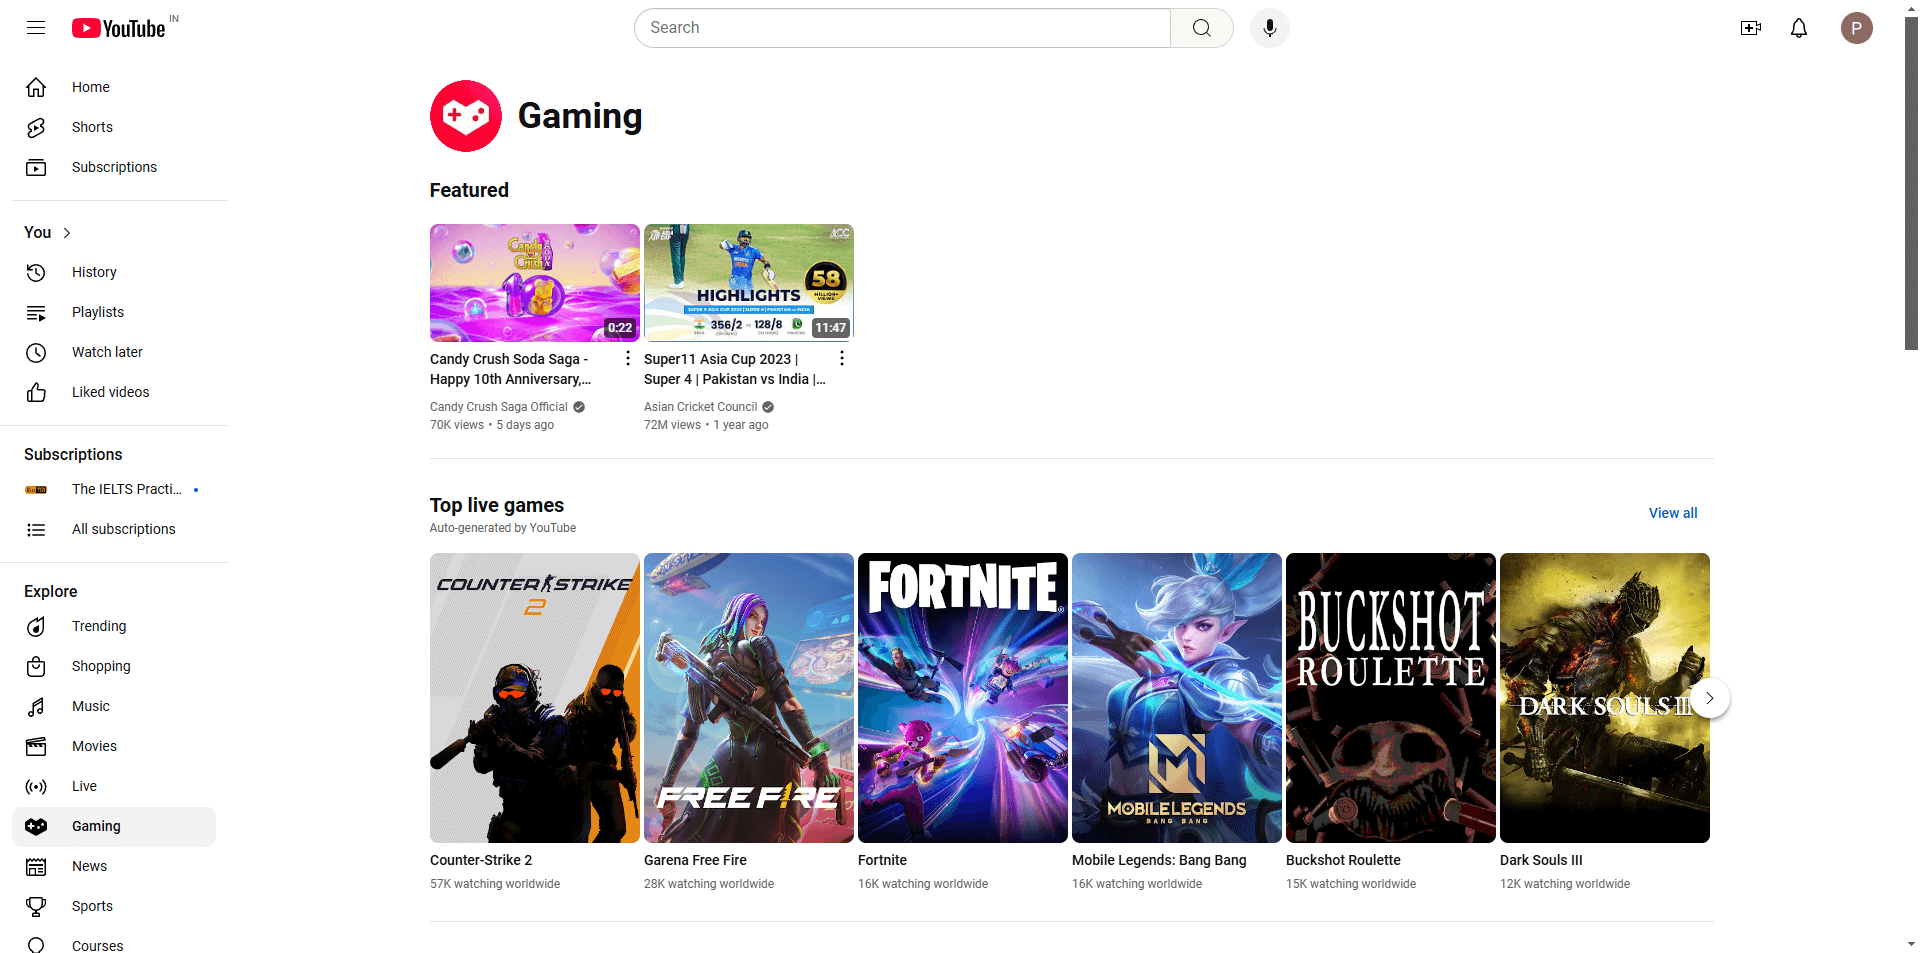Viewport: 1920px width, 953px height.
Task: Click the News icon
Action: (36, 866)
